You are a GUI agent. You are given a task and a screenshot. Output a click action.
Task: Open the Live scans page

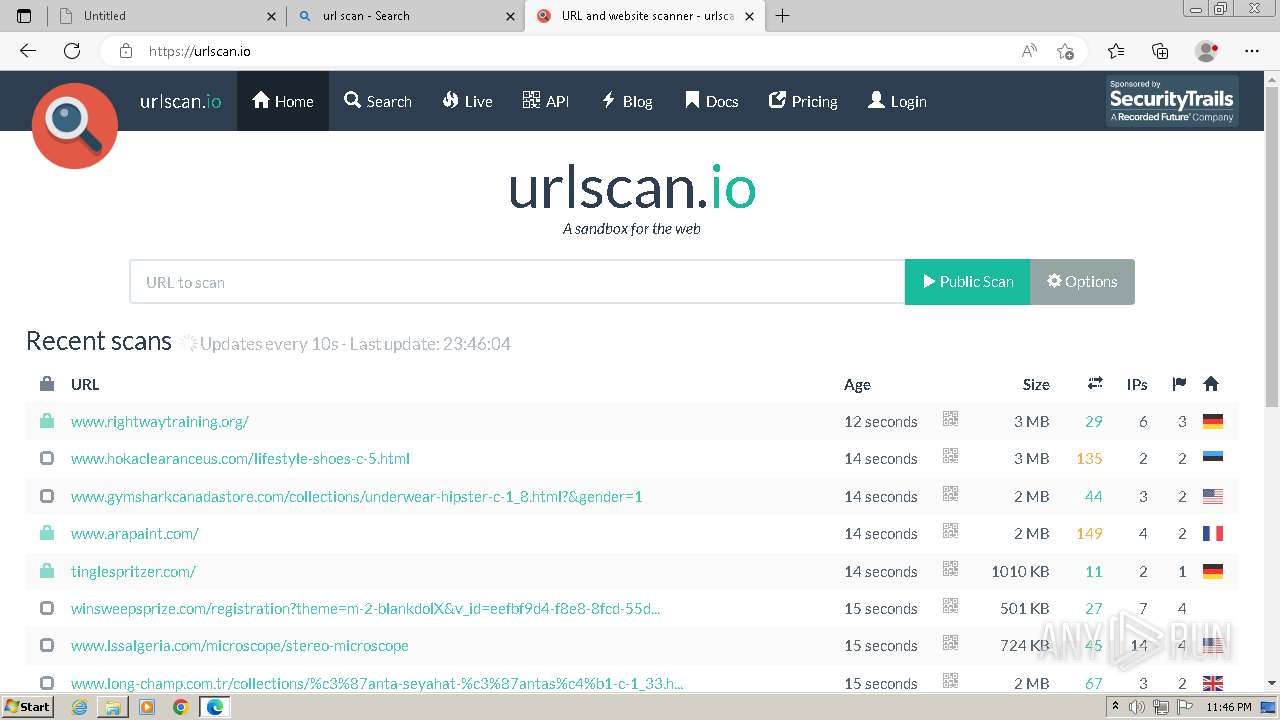pos(468,101)
